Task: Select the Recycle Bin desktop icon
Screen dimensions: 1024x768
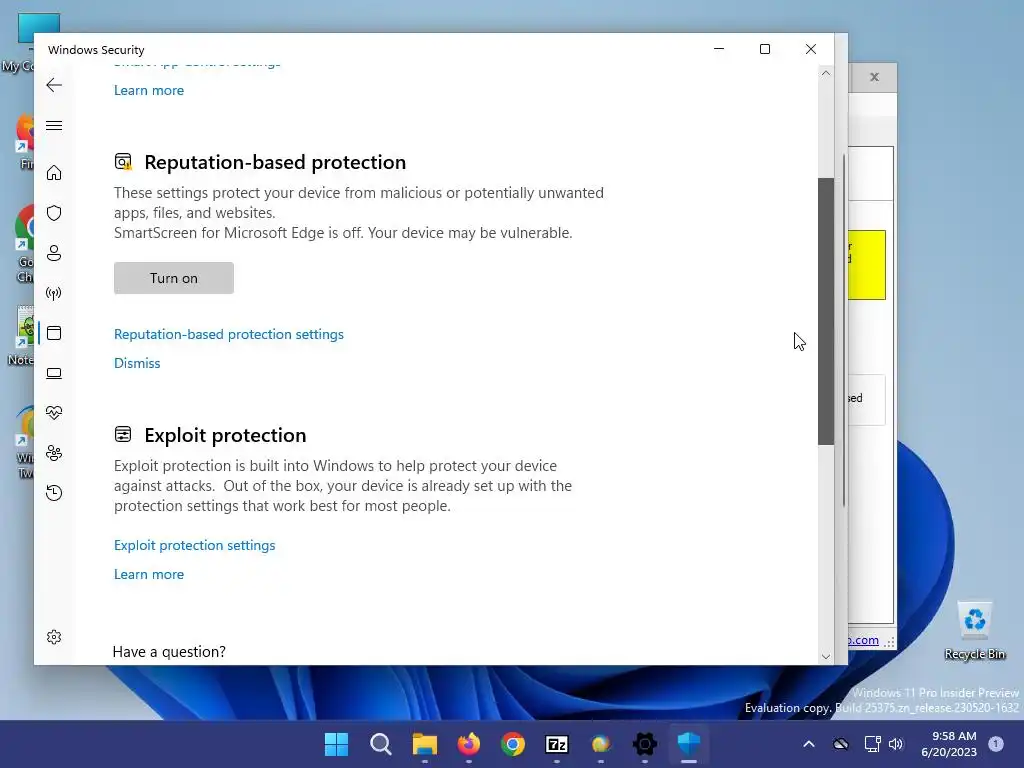Action: click(975, 631)
